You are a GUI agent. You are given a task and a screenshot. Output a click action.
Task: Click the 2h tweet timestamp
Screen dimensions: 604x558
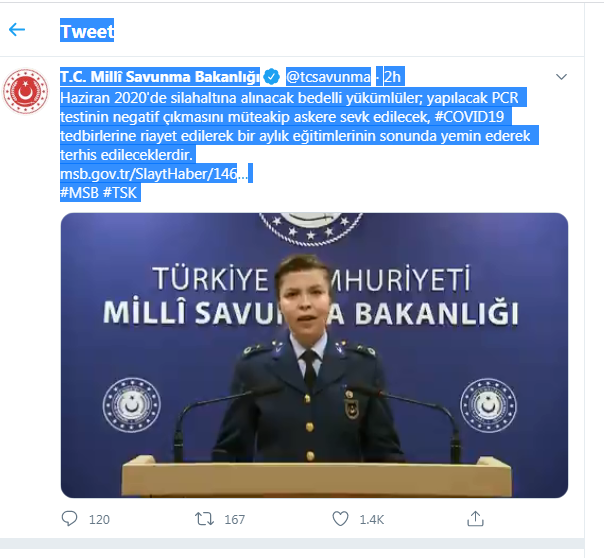(x=392, y=76)
